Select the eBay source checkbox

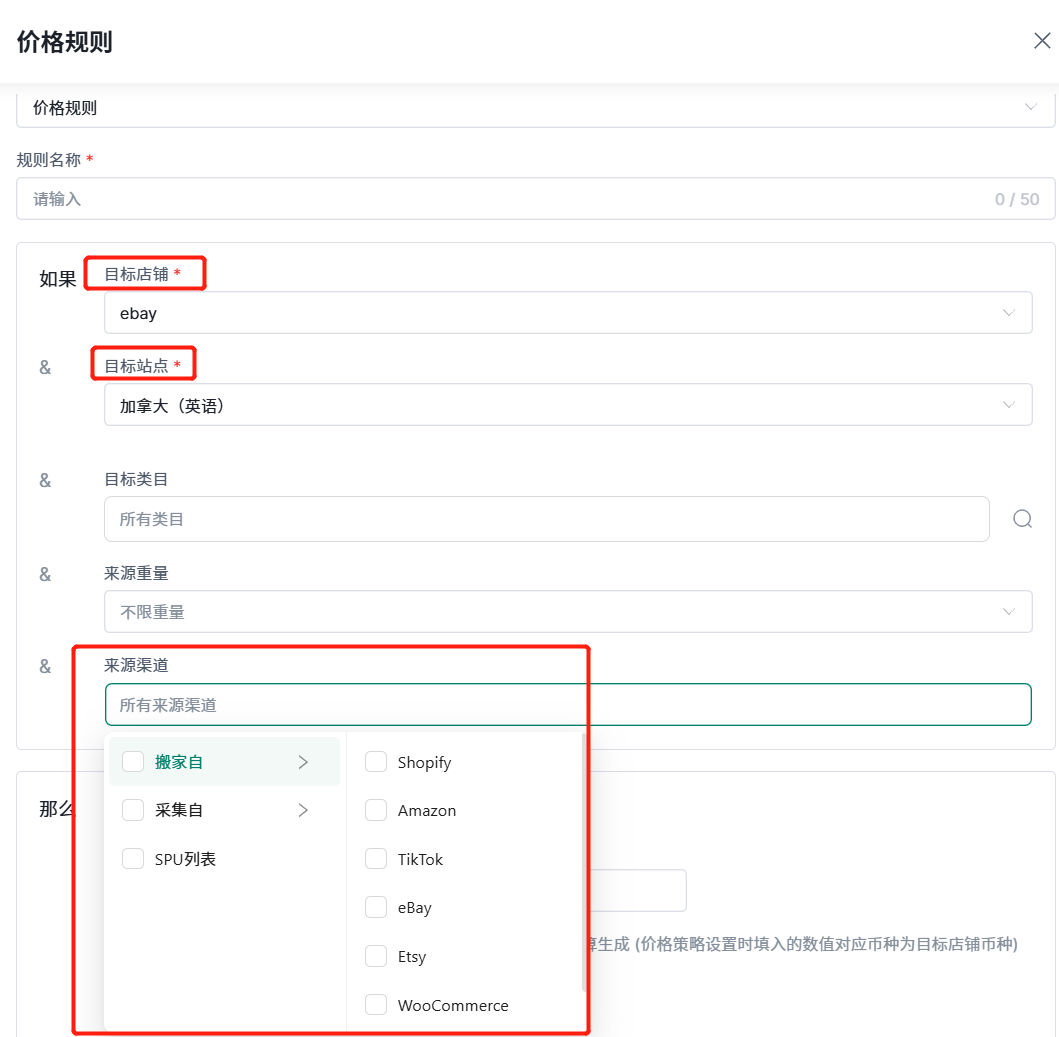376,908
